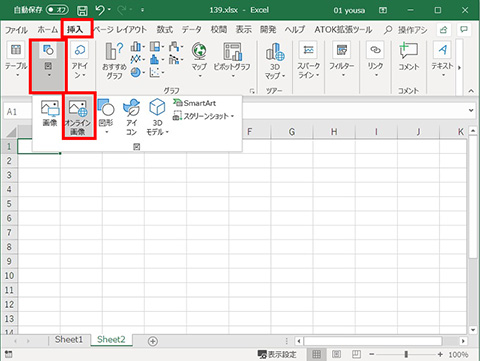Switch to Page Layout view icon
Image resolution: width=480 pixels, height=361 pixels.
[x=337, y=354]
